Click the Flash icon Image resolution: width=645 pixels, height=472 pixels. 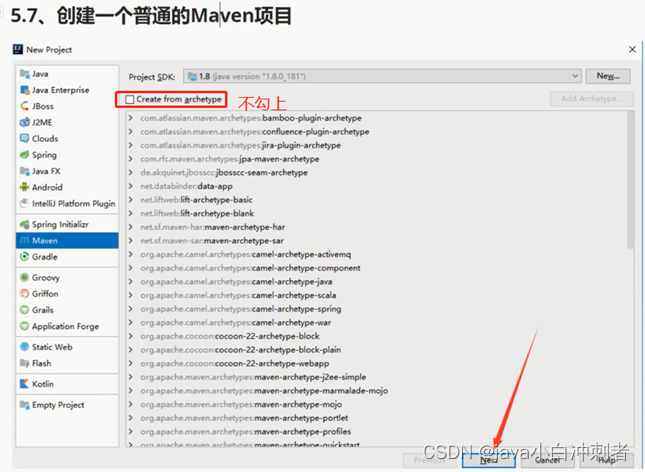24,363
